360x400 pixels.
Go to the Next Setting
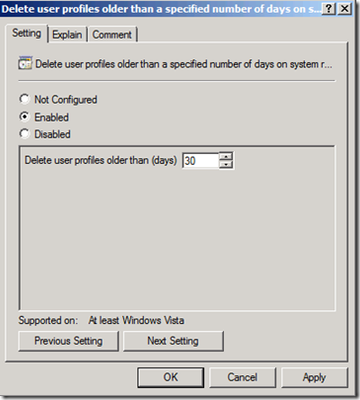(x=173, y=341)
